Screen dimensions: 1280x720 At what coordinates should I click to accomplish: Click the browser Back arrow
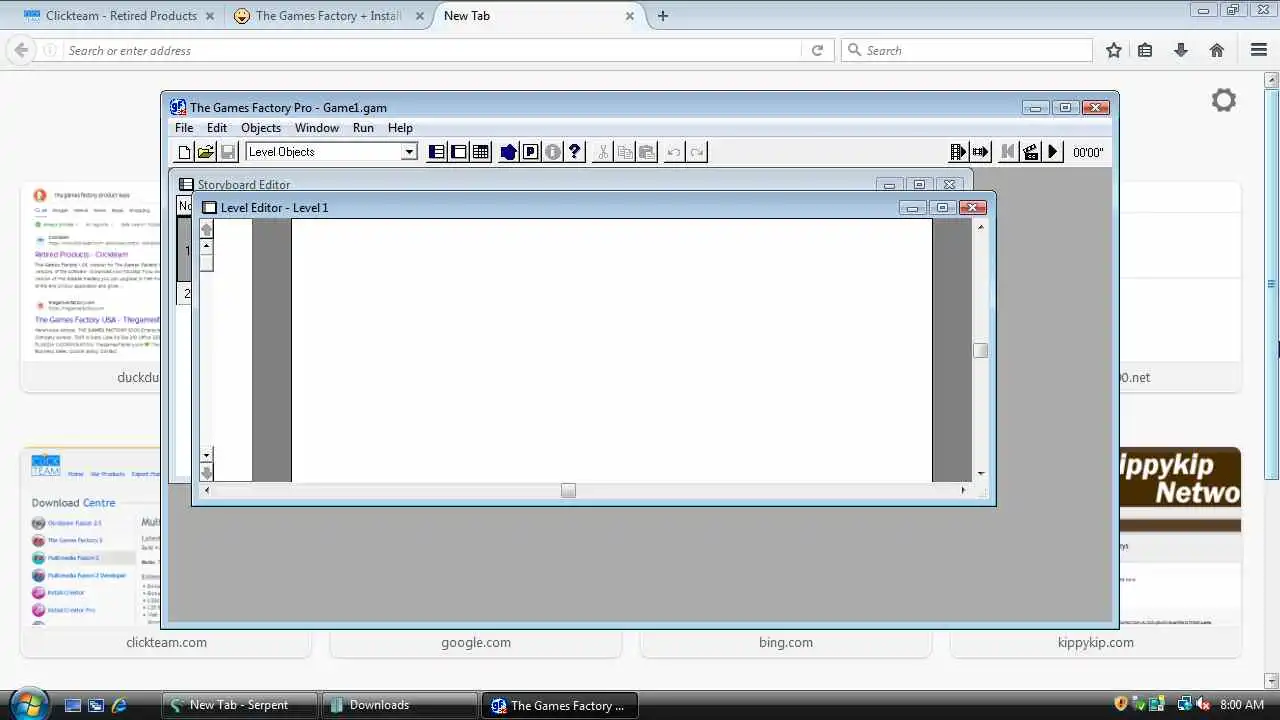tap(21, 50)
